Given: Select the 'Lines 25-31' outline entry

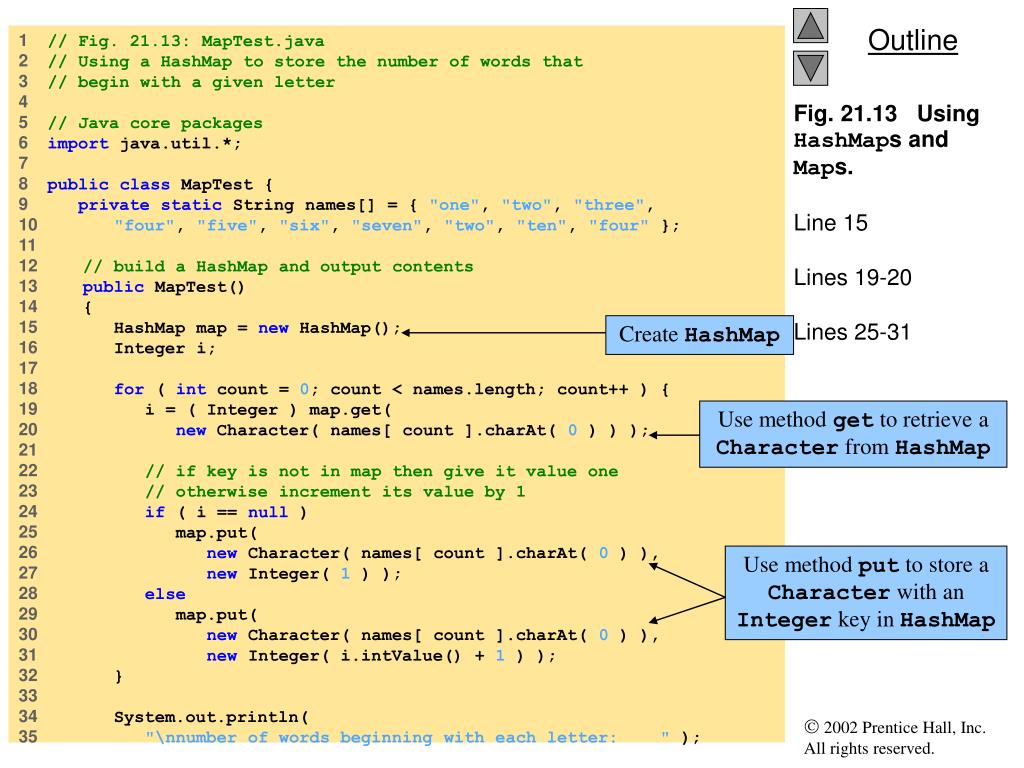Looking at the screenshot, I should pos(852,332).
